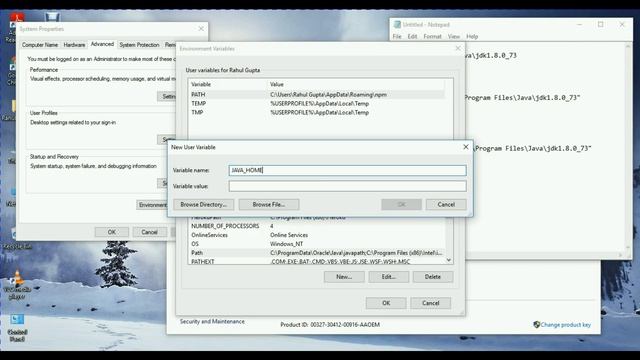This screenshot has height=360, width=640.
Task: Click New under system variables
Action: 344,277
